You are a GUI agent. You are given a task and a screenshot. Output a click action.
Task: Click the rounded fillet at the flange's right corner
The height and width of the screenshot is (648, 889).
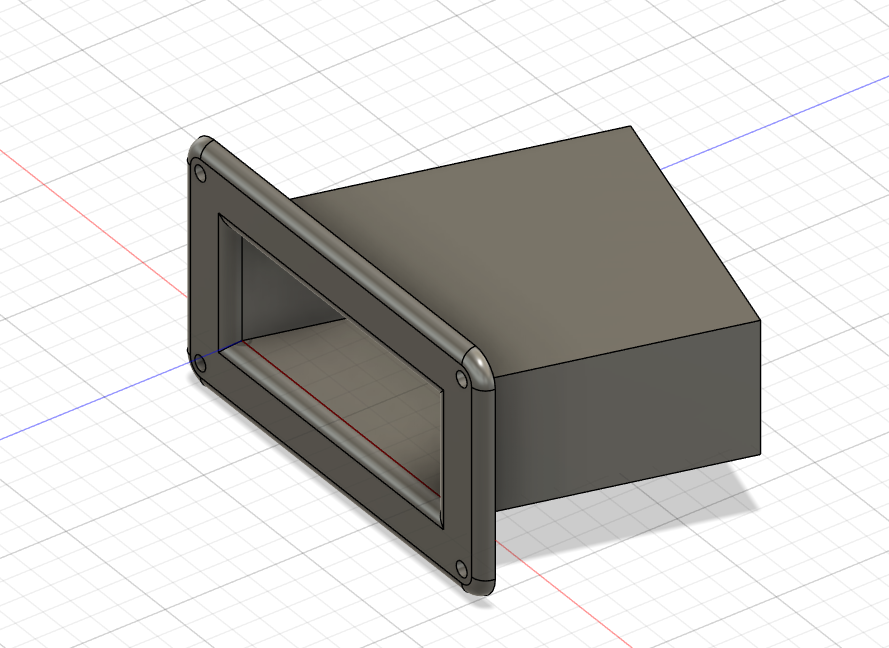pyautogui.click(x=478, y=366)
